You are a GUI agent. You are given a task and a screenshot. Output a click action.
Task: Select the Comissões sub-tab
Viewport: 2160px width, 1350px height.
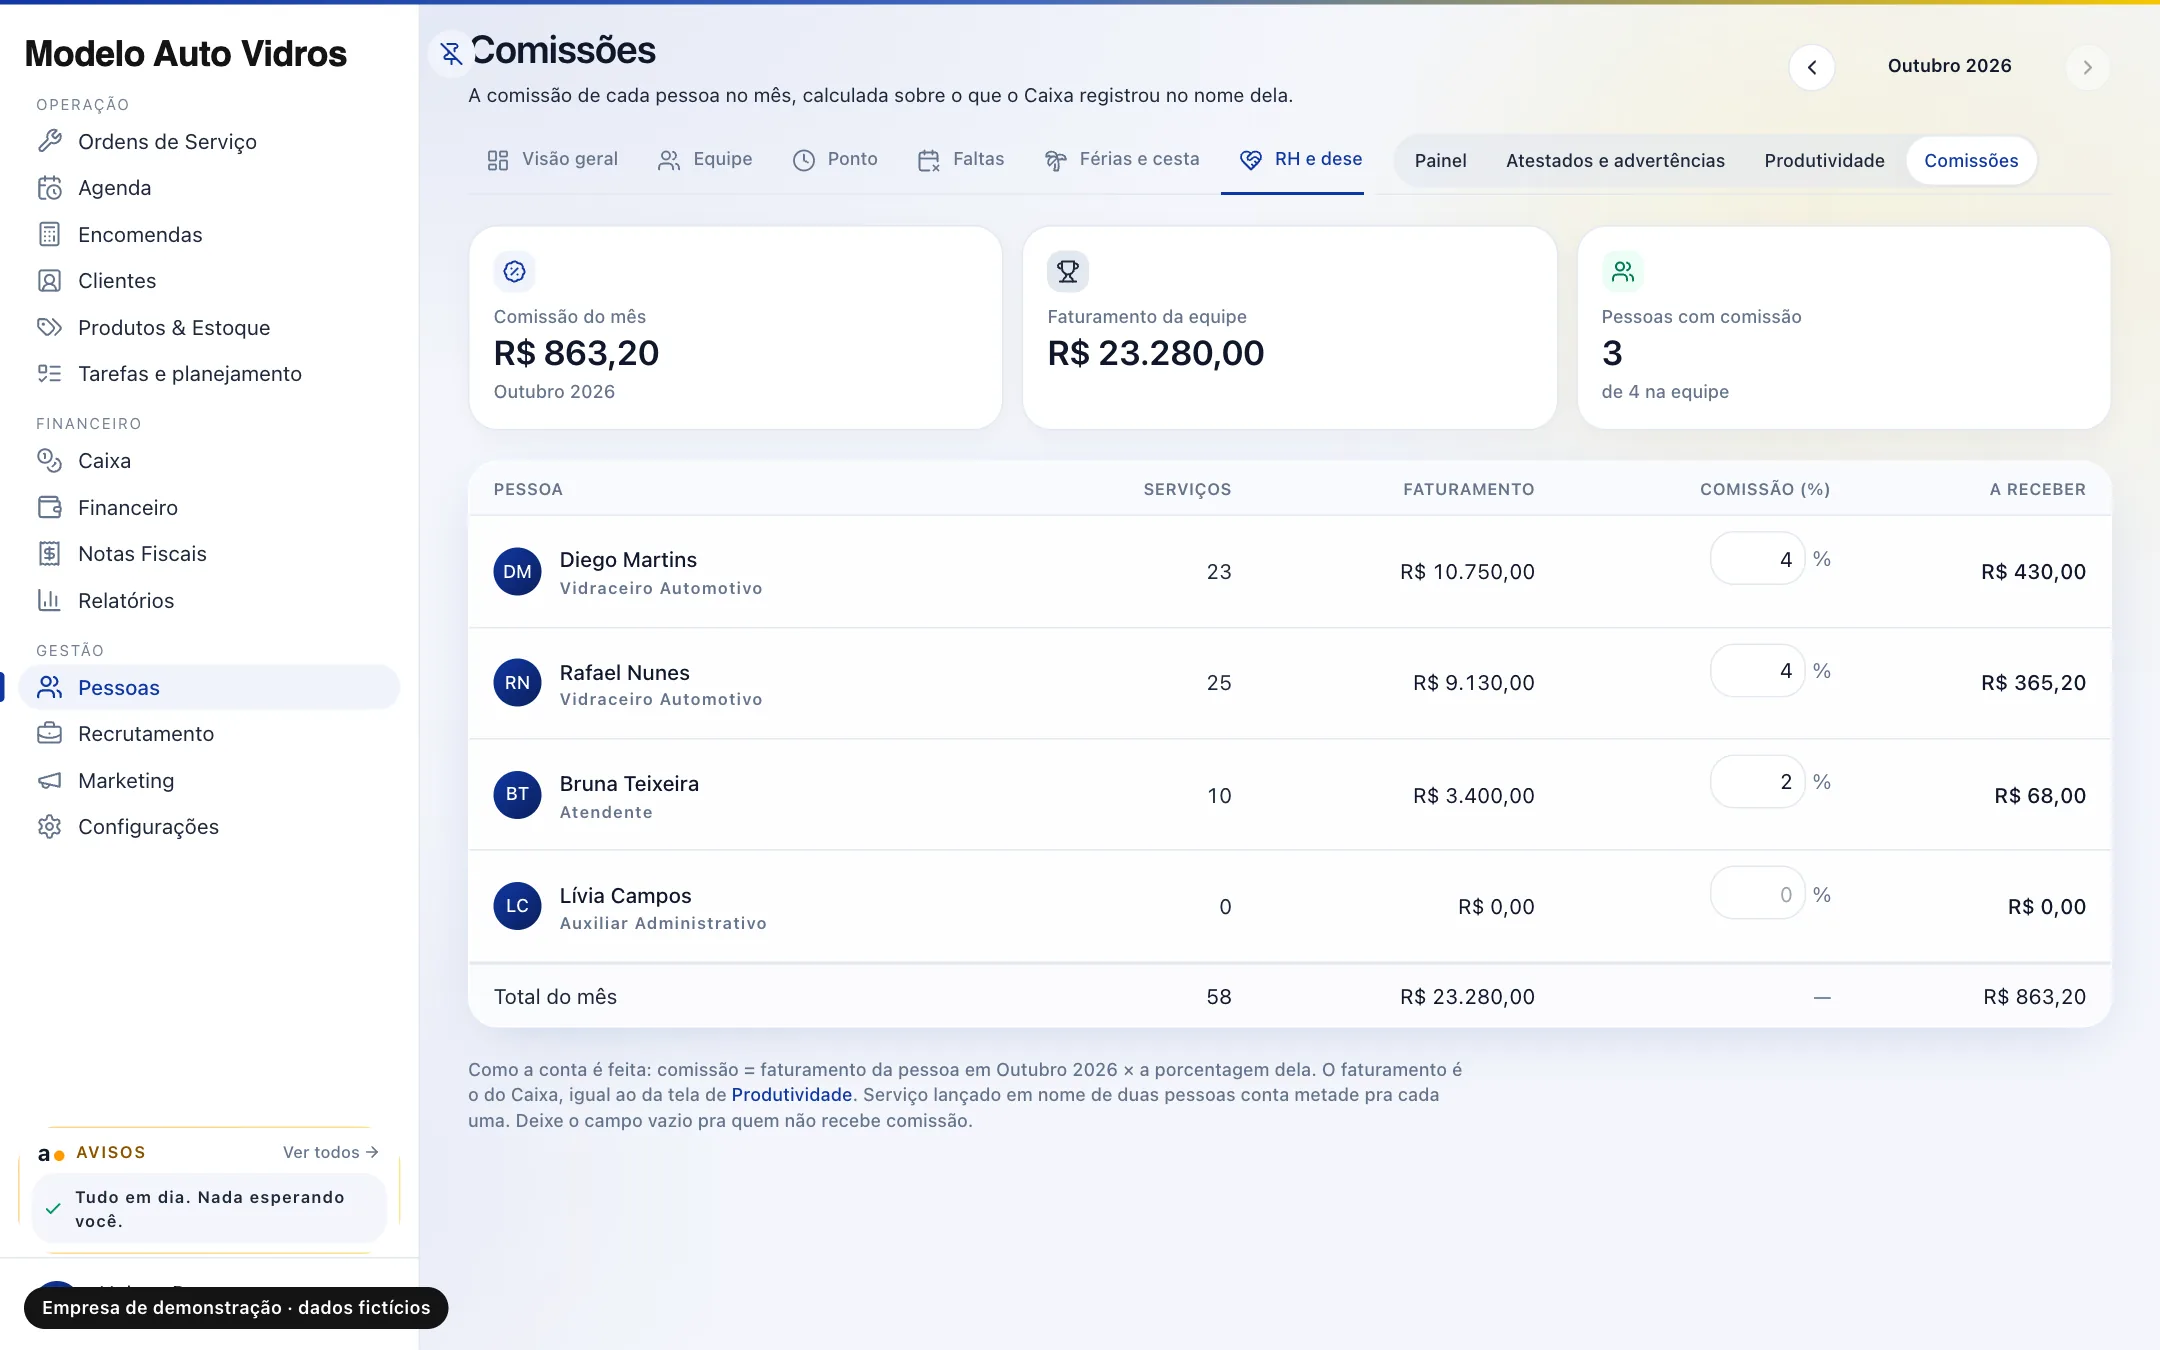click(x=1971, y=161)
